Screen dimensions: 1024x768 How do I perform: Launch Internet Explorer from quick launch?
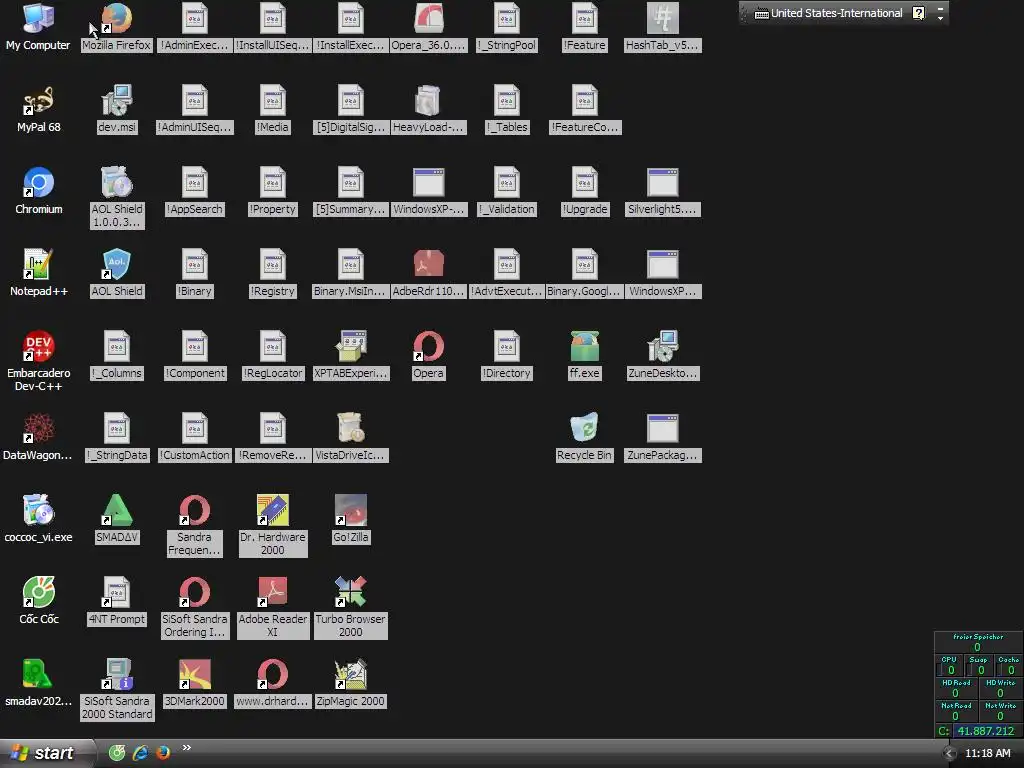[140, 752]
